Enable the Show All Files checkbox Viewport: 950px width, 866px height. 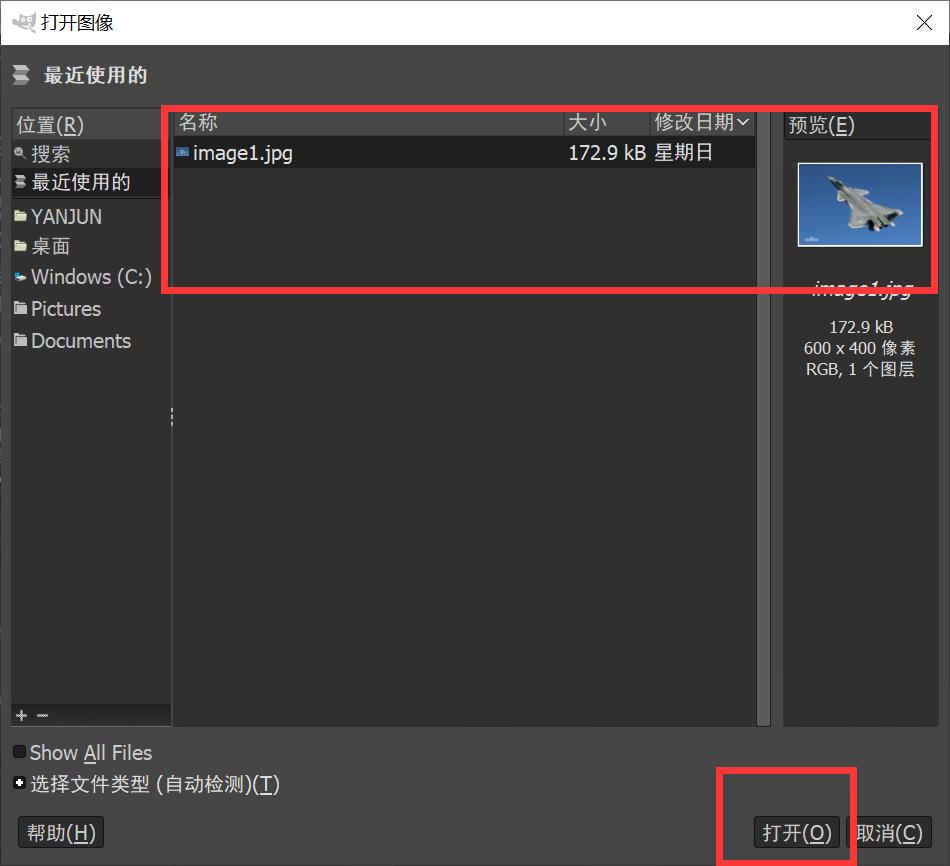point(19,752)
